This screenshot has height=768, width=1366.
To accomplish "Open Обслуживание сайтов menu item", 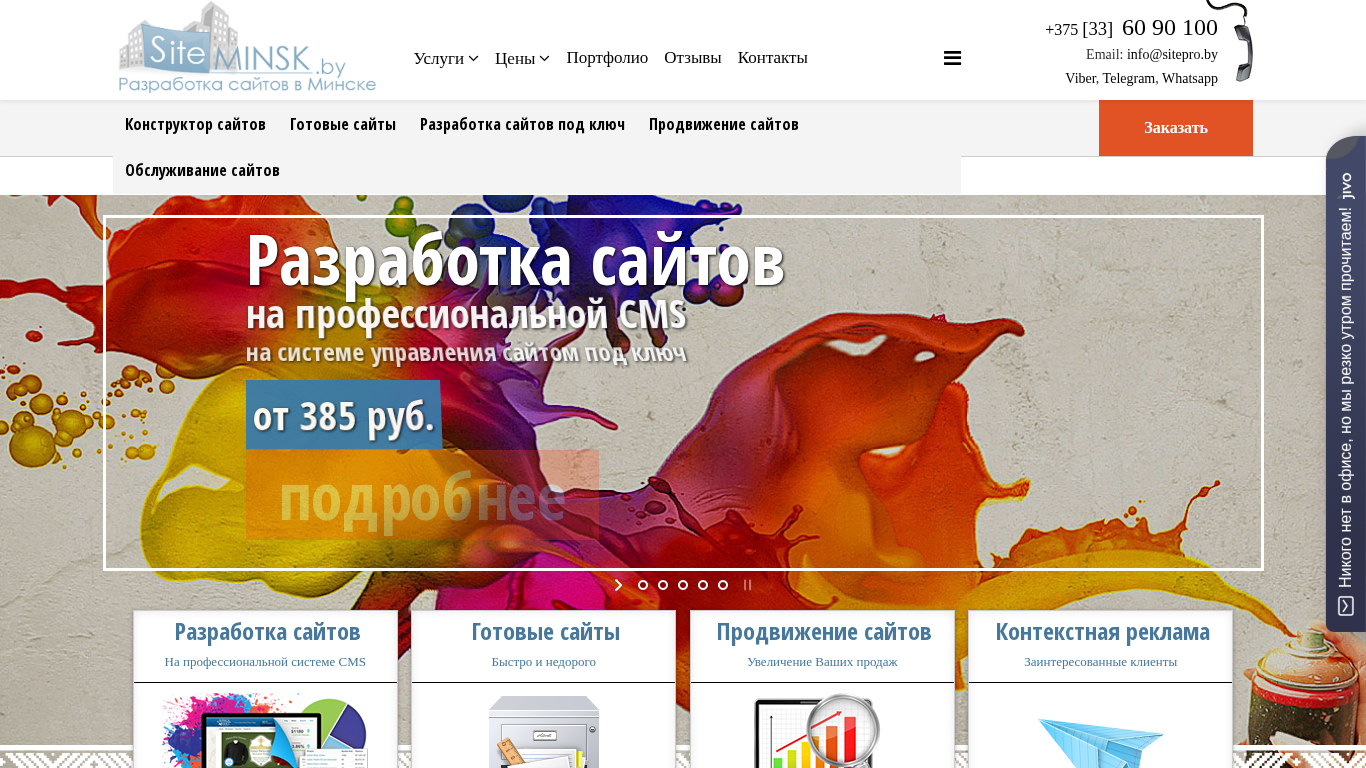I will pos(202,170).
